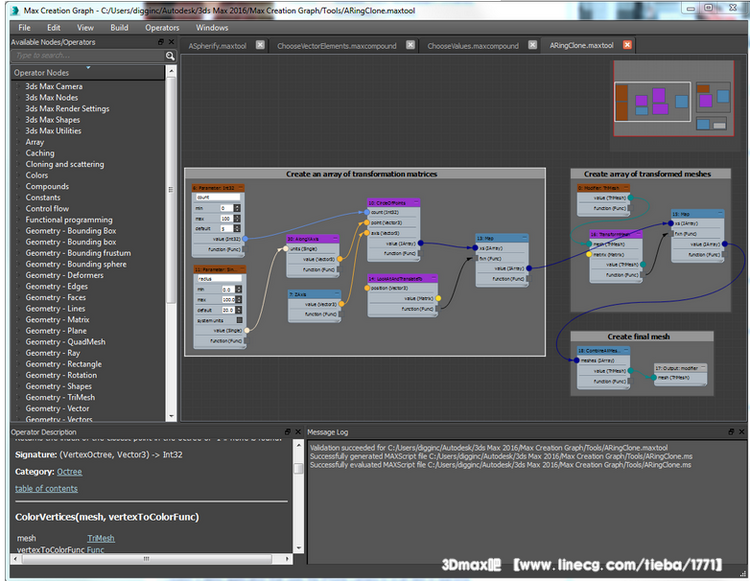
Task: Collapse the 14: LookAtAndTranslateTo node
Action: pos(433,278)
